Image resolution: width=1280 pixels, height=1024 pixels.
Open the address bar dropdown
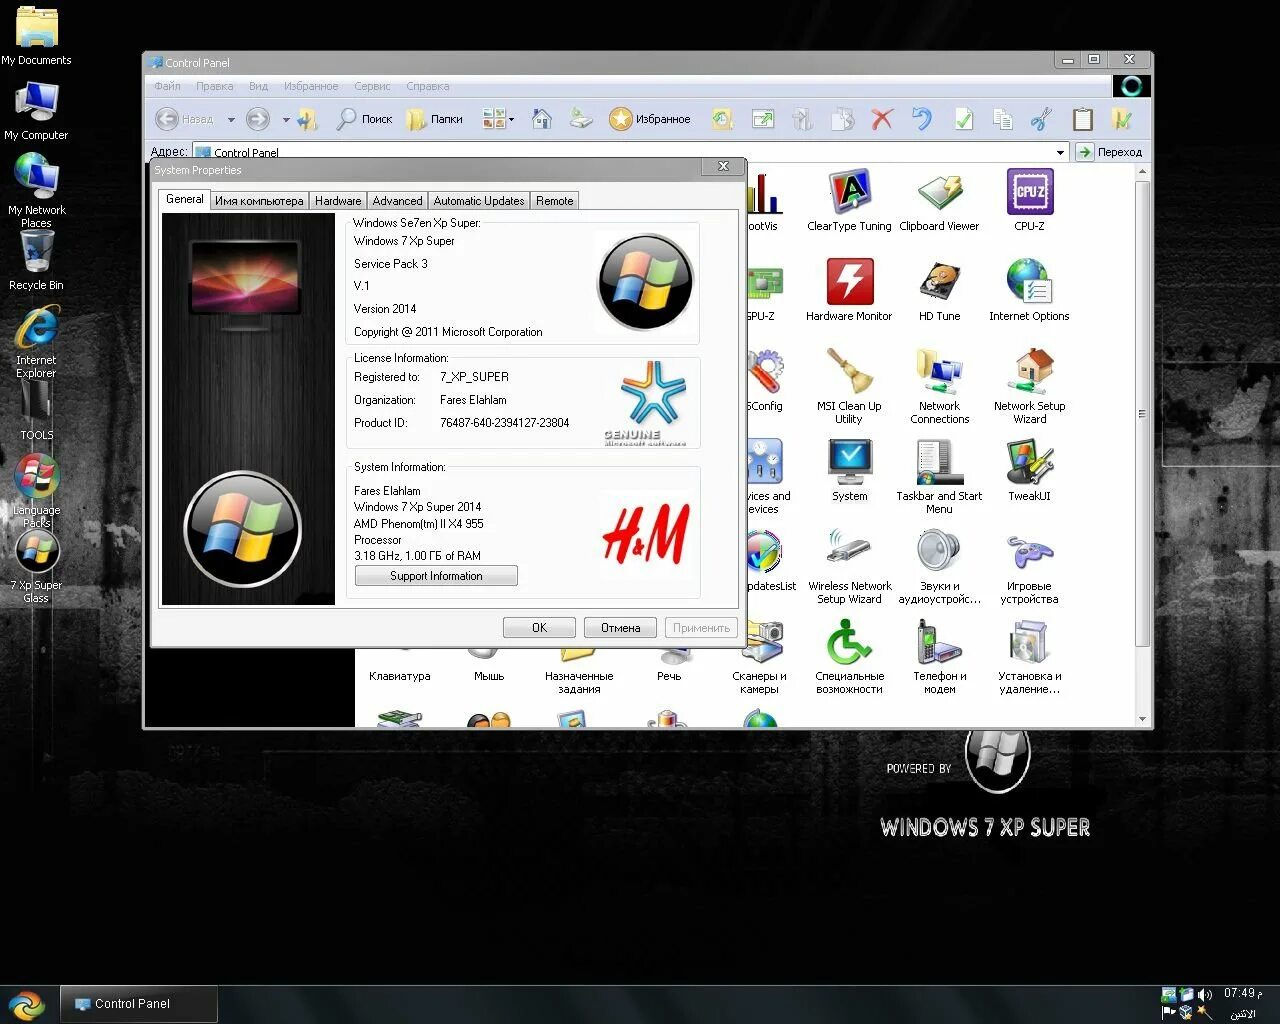(x=1061, y=151)
